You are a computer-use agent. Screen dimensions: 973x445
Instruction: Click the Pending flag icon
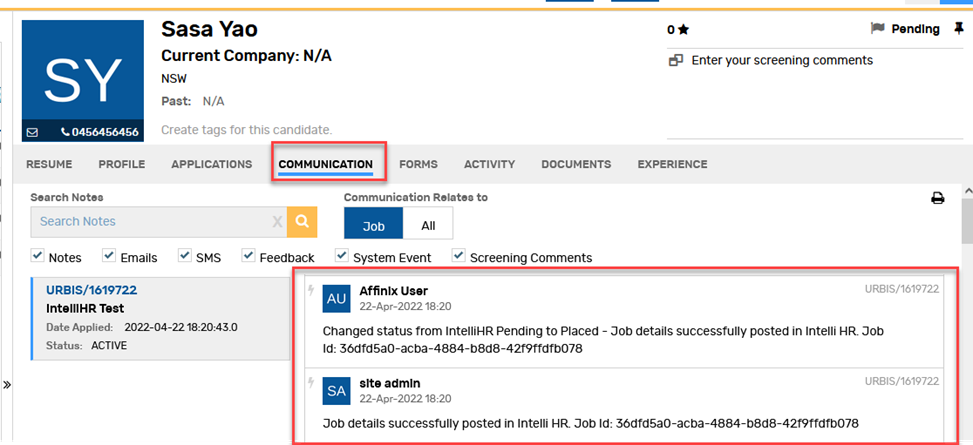click(878, 29)
